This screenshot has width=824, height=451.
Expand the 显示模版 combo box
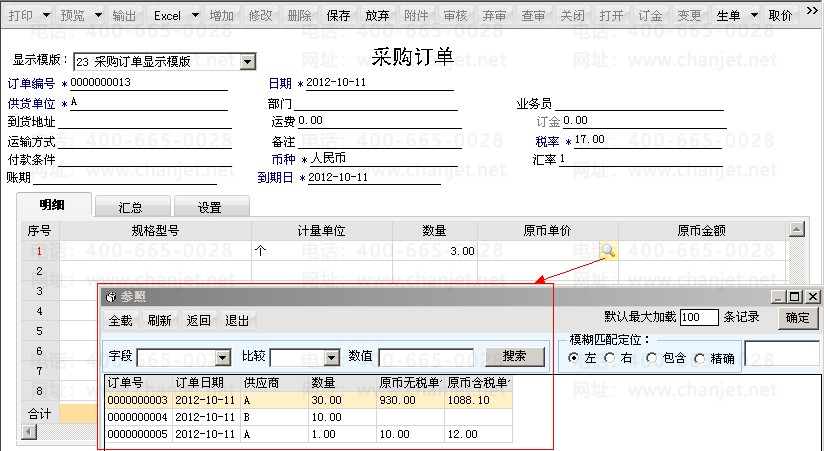pos(248,62)
